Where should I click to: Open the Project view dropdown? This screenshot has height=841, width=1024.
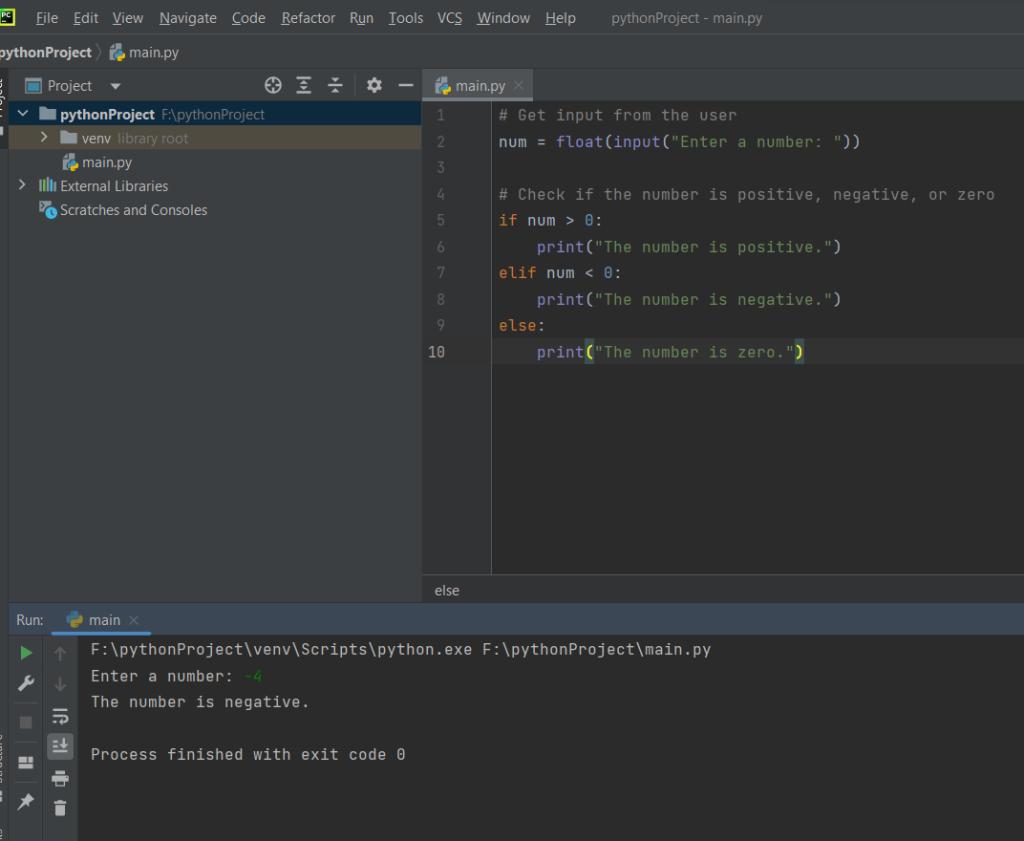pyautogui.click(x=115, y=87)
